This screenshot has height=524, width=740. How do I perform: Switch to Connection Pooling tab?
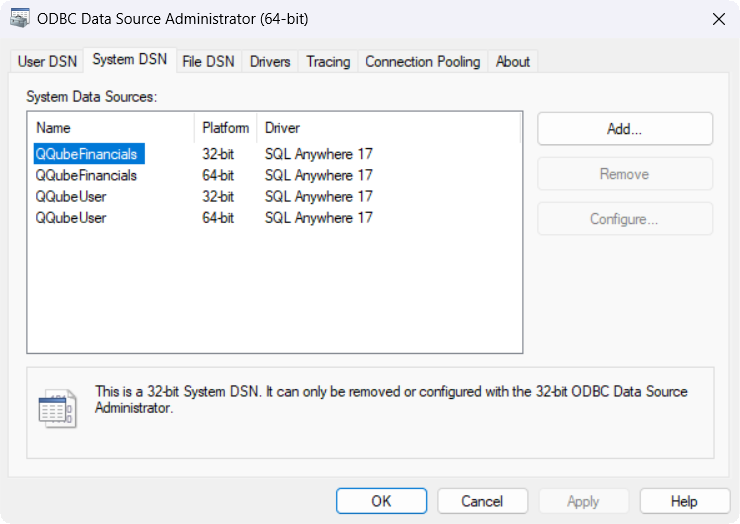point(422,62)
